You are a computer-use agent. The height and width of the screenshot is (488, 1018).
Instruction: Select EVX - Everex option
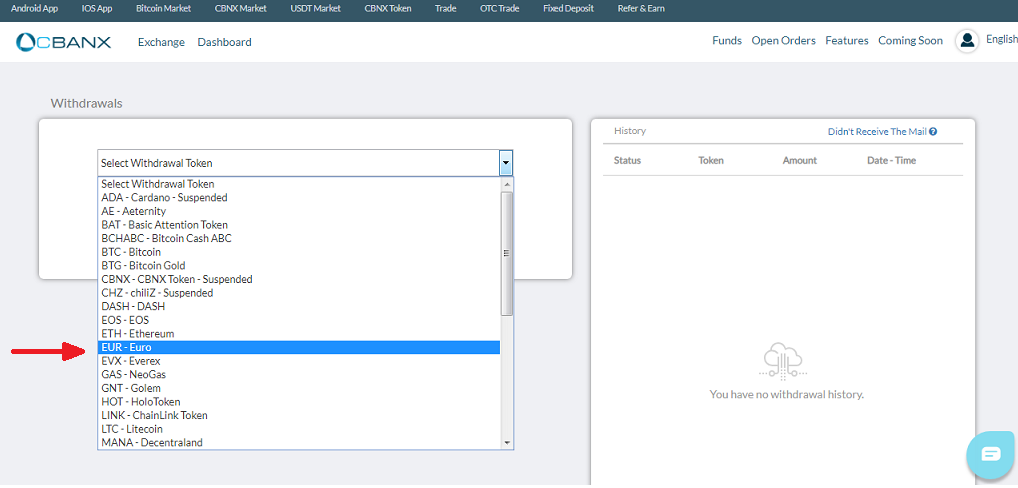pyautogui.click(x=299, y=361)
